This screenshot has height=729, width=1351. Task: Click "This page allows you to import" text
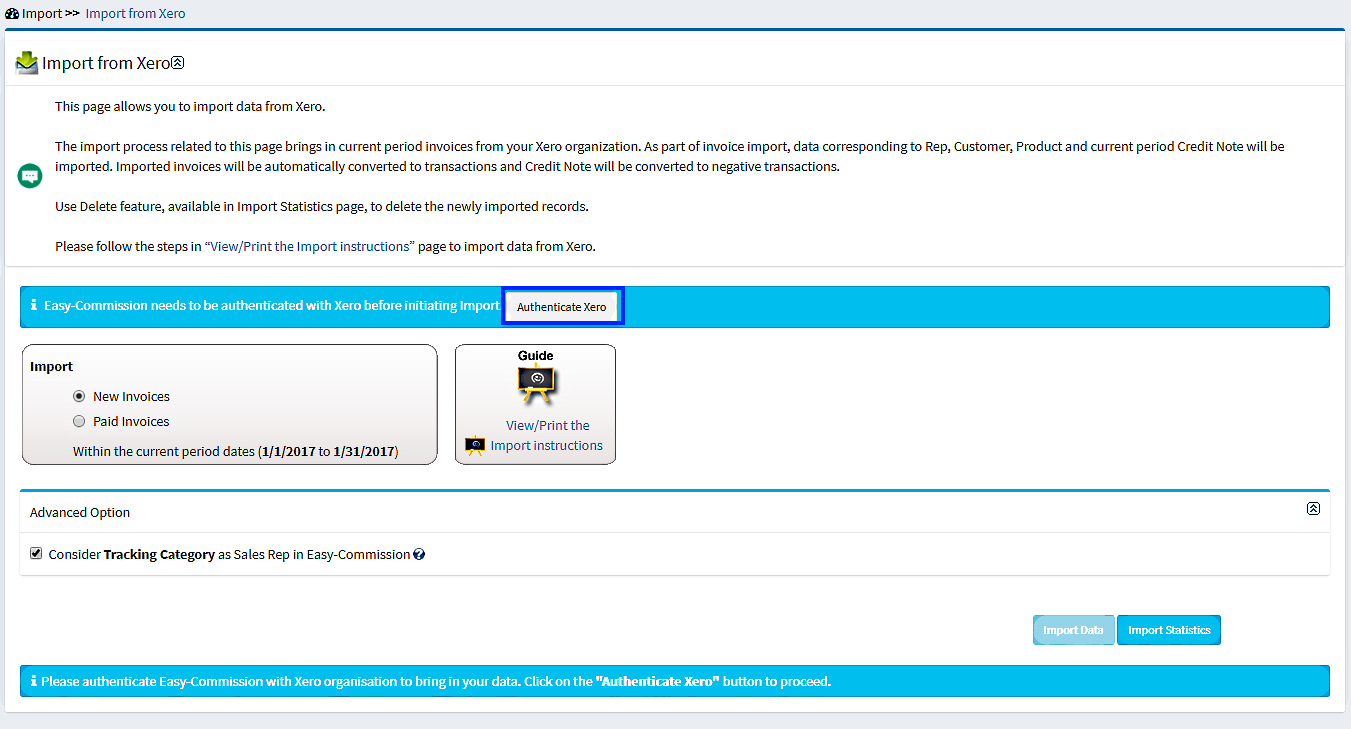pos(190,106)
